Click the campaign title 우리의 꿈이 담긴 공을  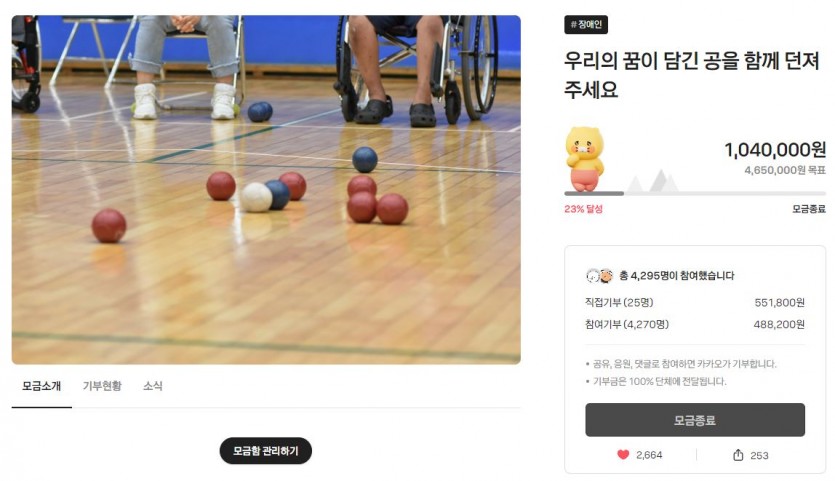(x=692, y=75)
